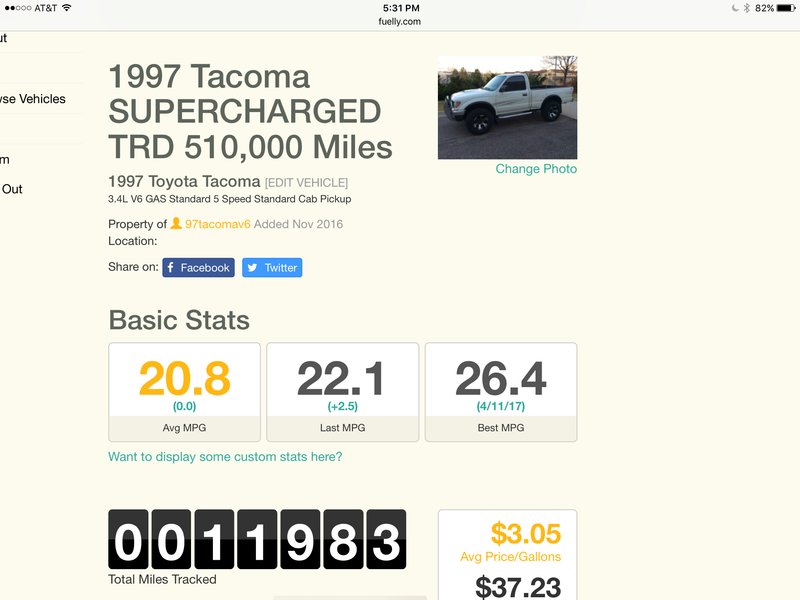Select the Out item in sidebar
Screen dimensions: 800x600
click(x=12, y=189)
